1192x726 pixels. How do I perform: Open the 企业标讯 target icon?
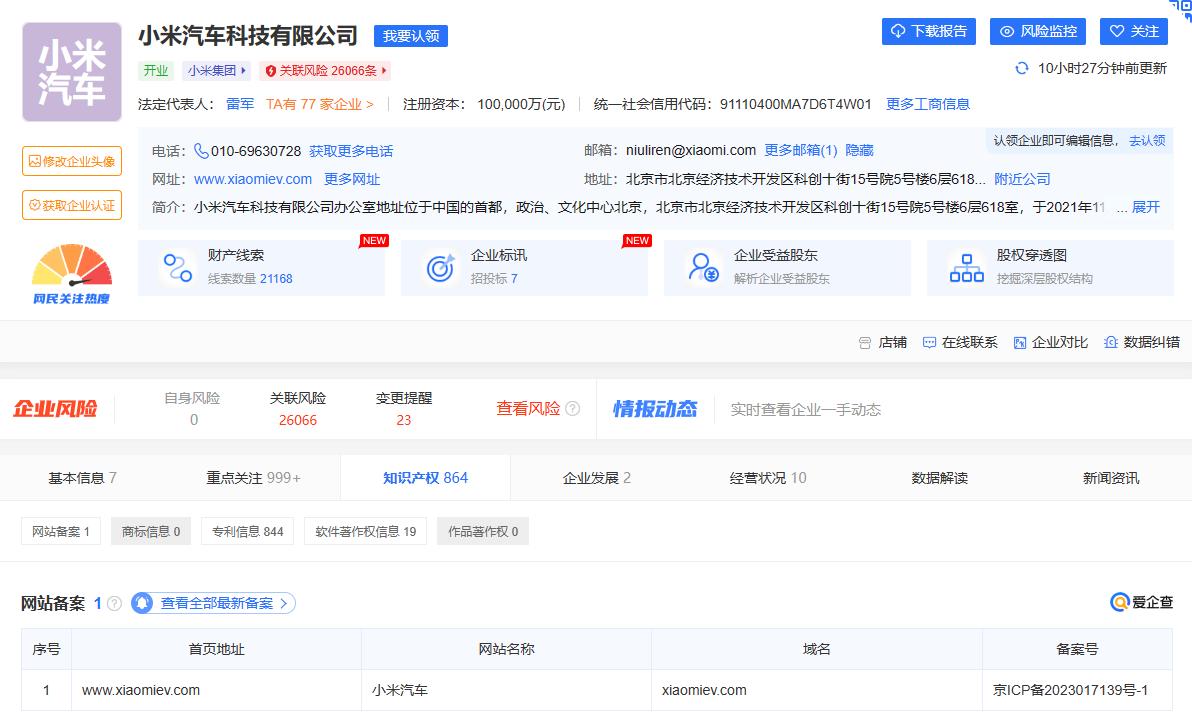[441, 268]
